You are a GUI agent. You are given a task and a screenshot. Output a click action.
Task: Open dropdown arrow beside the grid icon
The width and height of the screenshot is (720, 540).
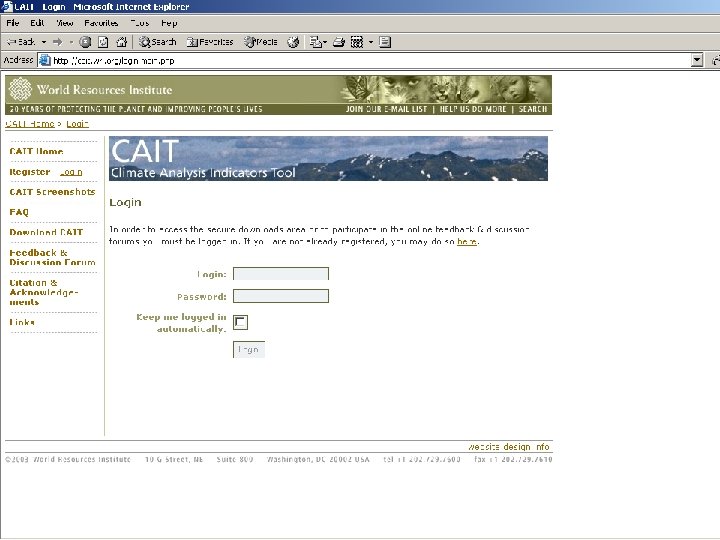click(x=371, y=42)
